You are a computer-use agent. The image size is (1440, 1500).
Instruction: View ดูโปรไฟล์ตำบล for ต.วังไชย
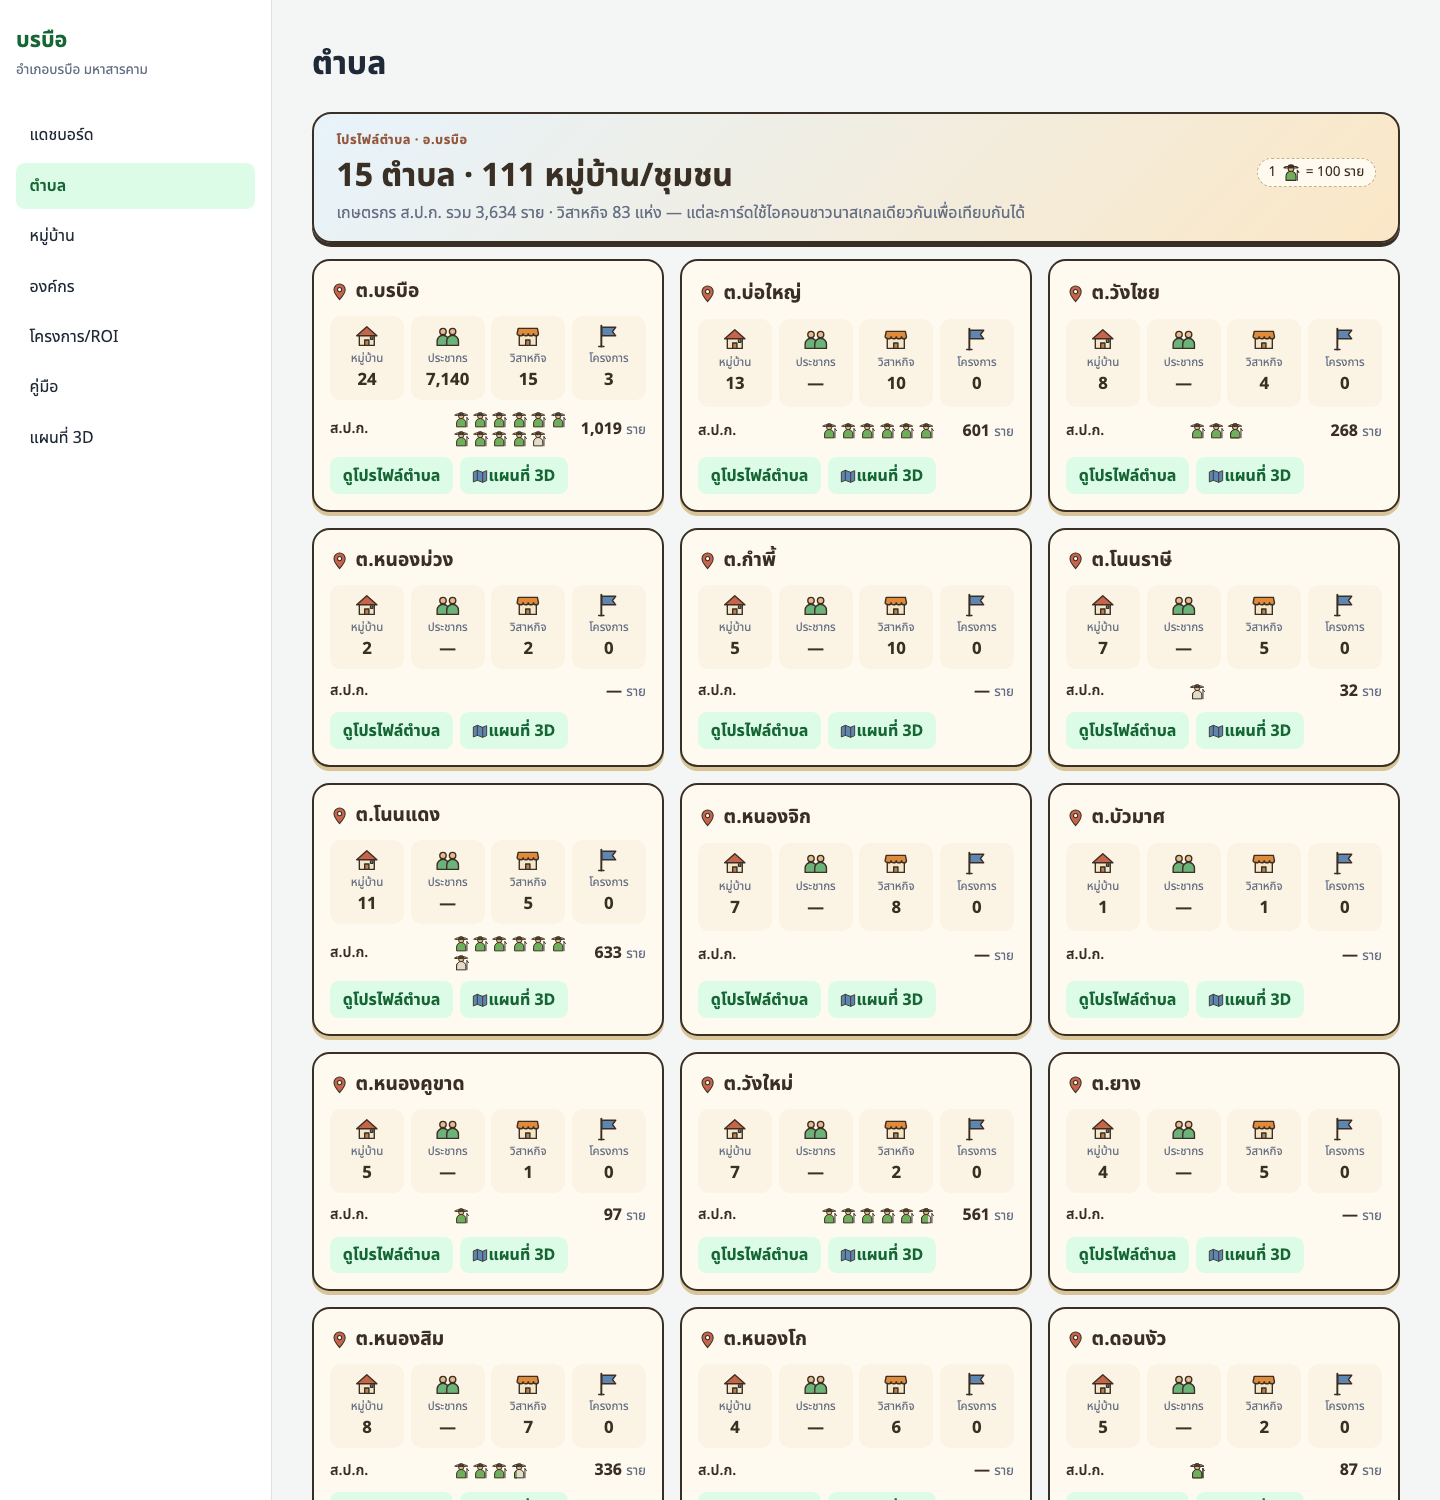1127,475
